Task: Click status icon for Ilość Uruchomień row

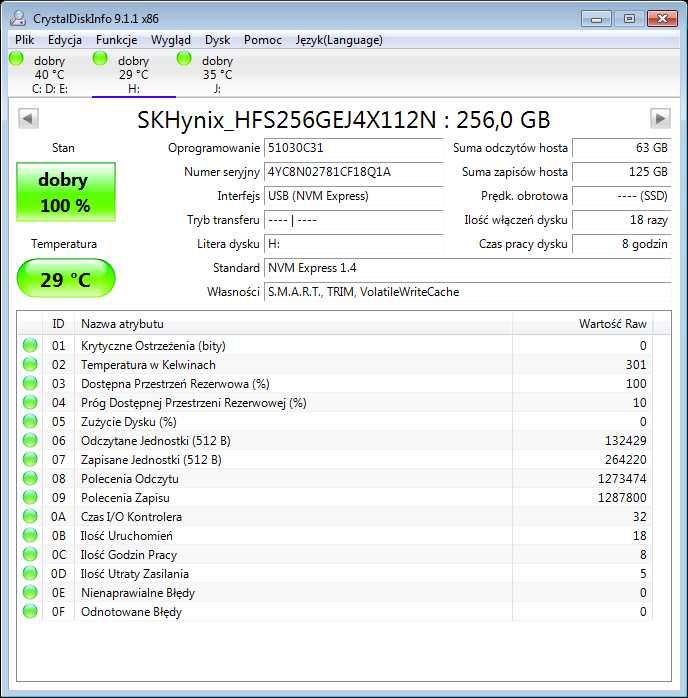Action: (30, 536)
